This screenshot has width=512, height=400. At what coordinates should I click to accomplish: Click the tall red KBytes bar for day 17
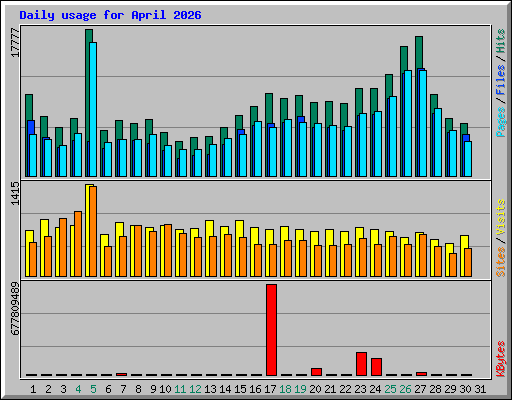(x=271, y=330)
